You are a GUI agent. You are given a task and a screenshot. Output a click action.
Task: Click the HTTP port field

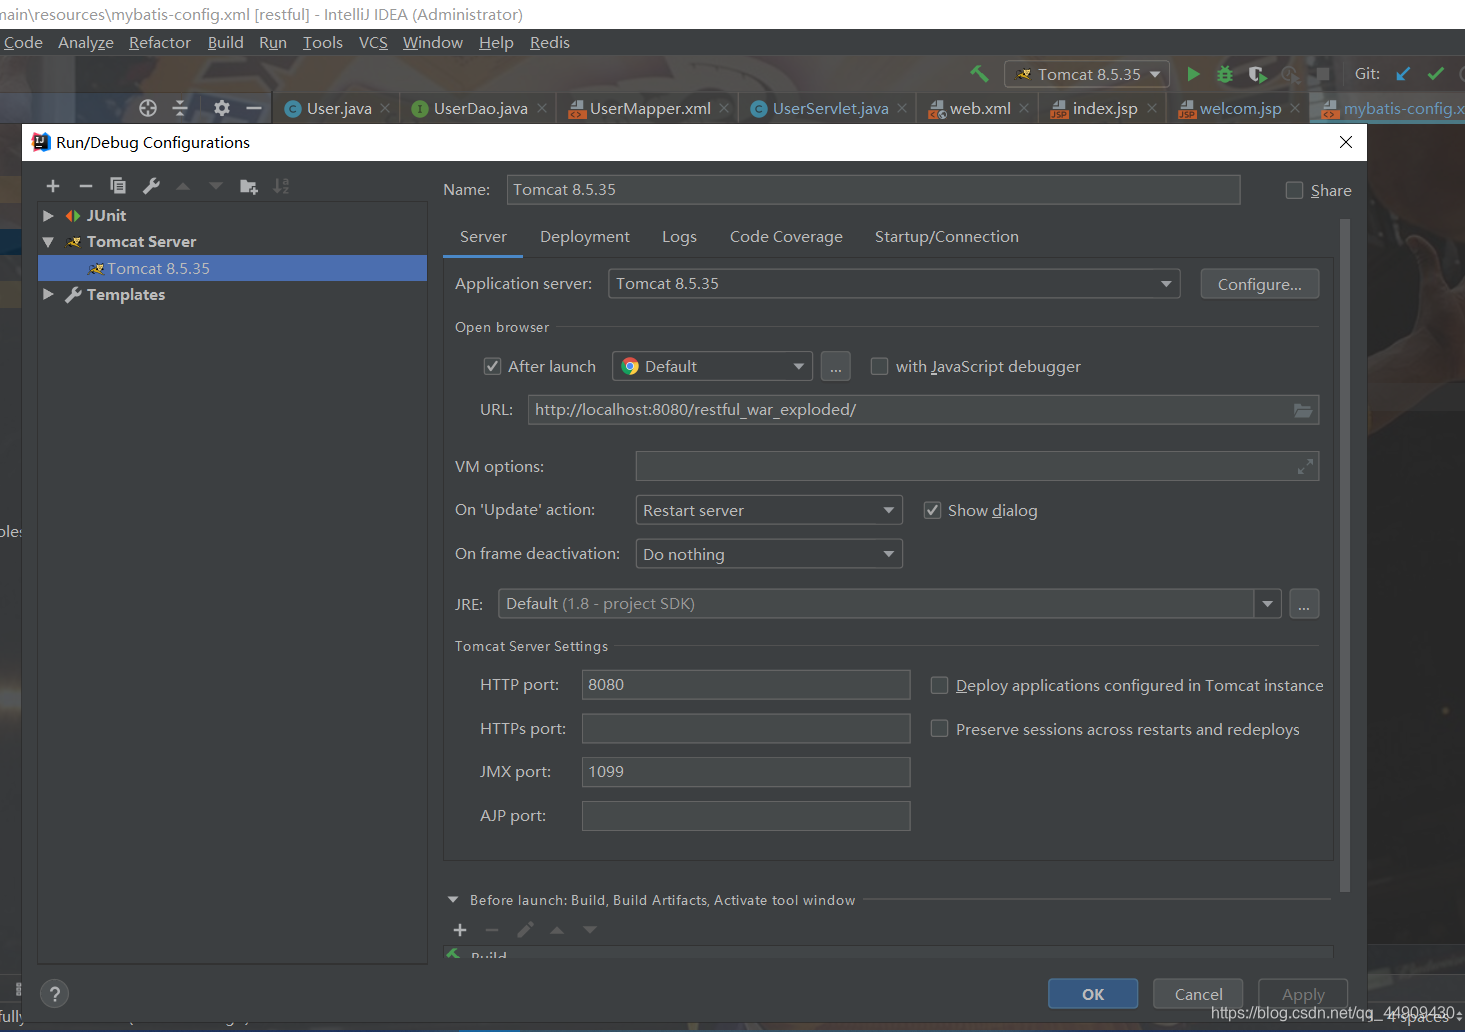tap(746, 685)
